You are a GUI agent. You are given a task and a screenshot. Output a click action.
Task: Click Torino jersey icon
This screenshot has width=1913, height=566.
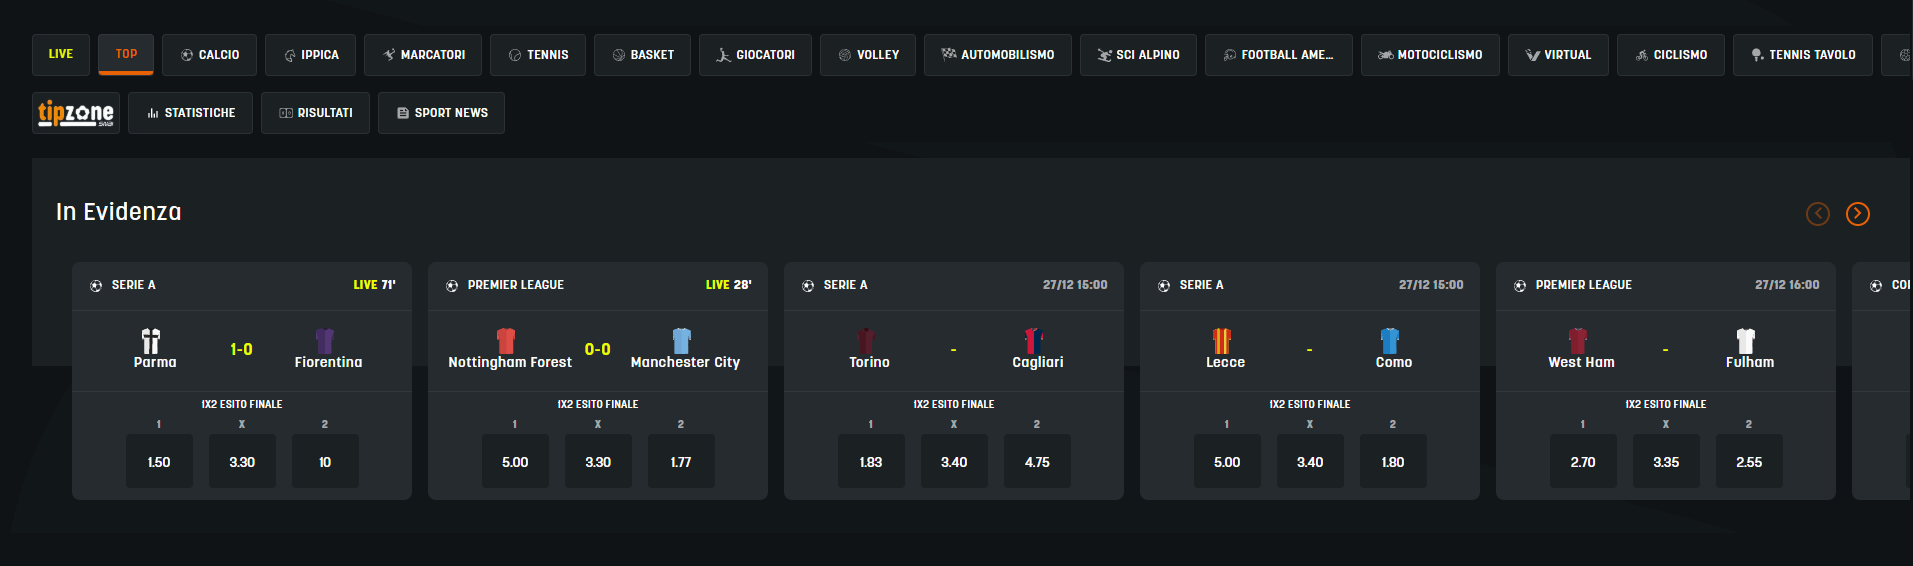point(866,341)
